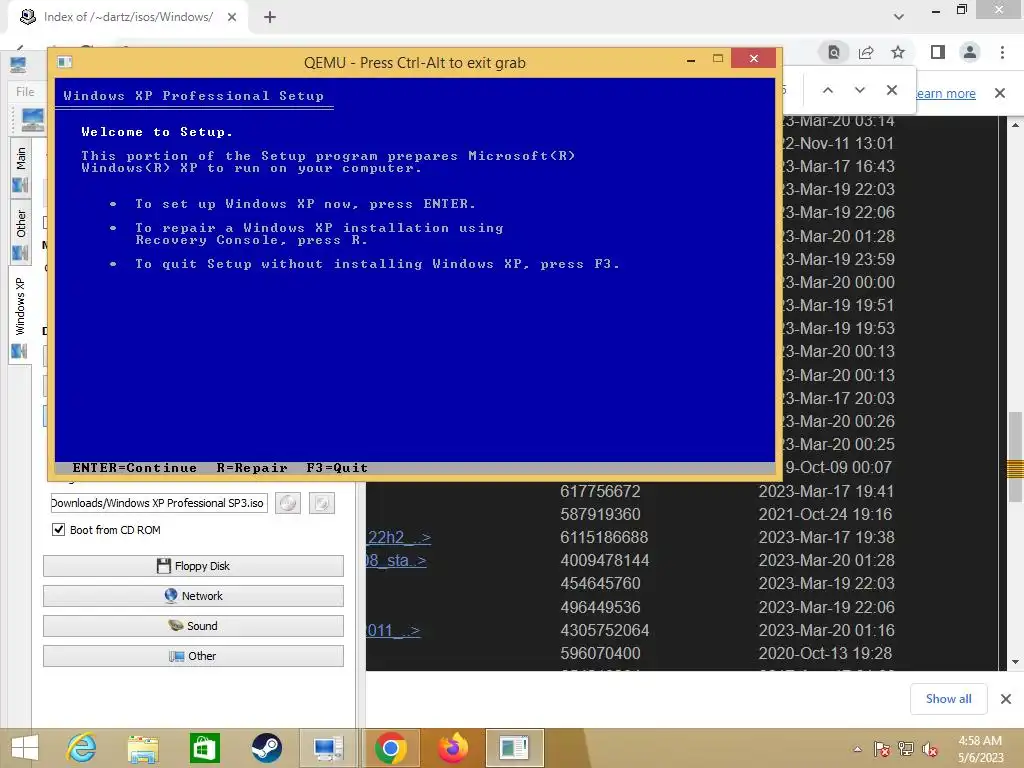Open Steam from taskbar
Image resolution: width=1024 pixels, height=768 pixels.
(x=266, y=748)
